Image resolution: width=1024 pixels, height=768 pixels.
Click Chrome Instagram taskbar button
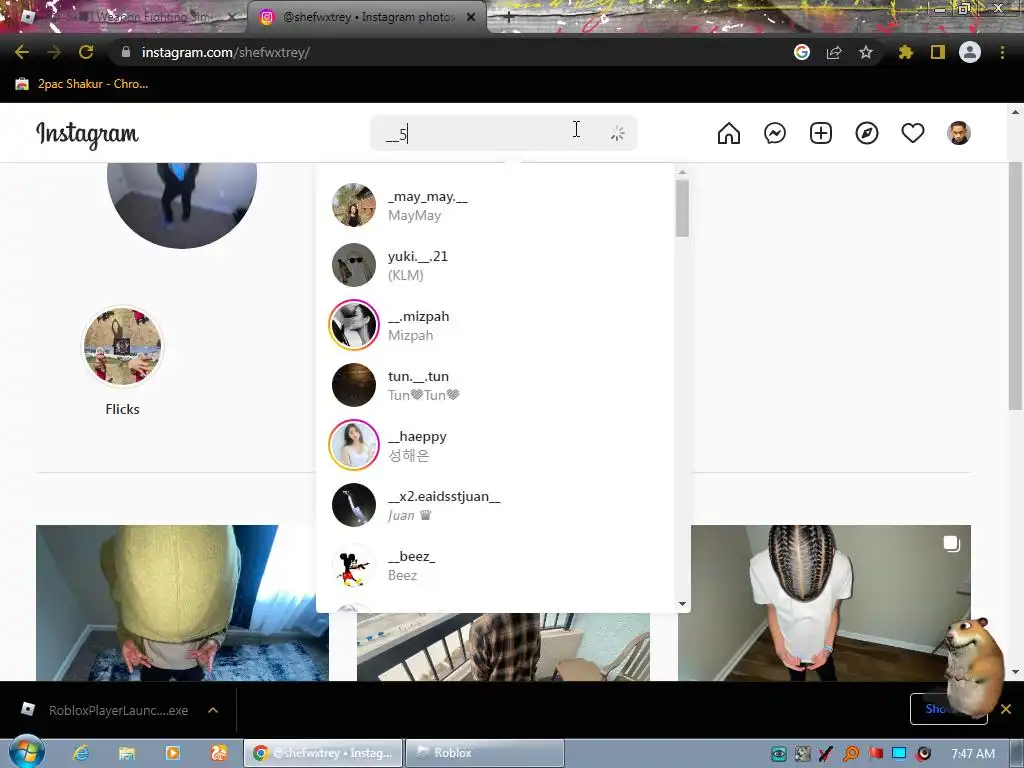point(323,753)
